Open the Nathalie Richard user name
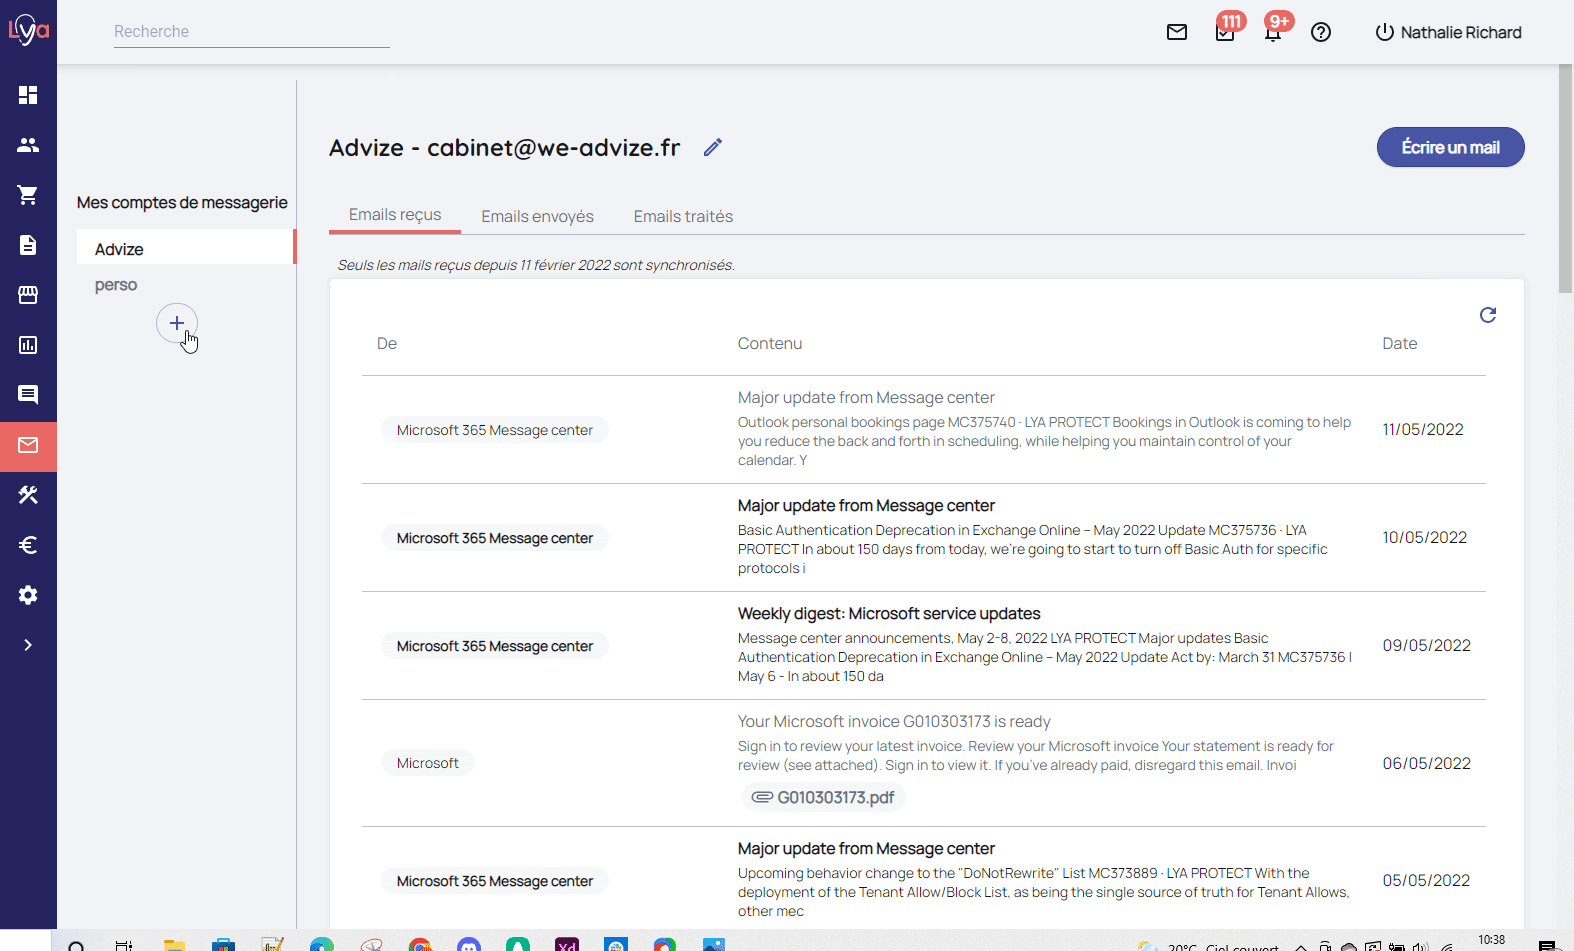Viewport: 1574px width, 951px height. coord(1461,32)
